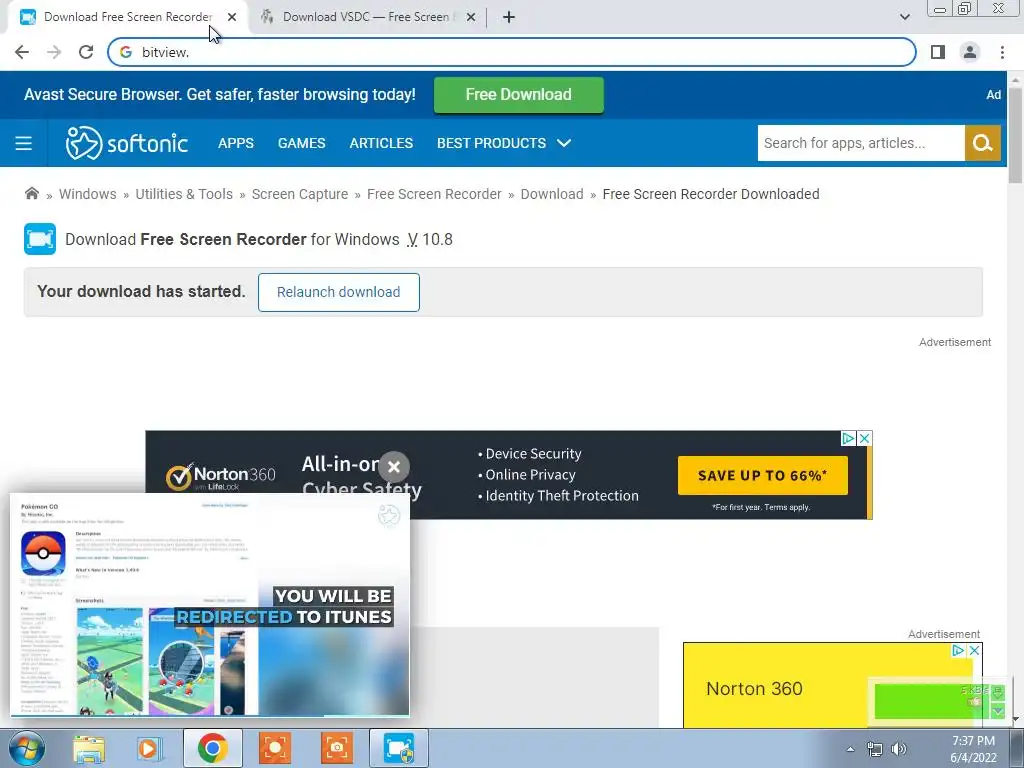Viewport: 1024px width, 768px height.
Task: Open File Explorer from taskbar
Action: coord(89,748)
